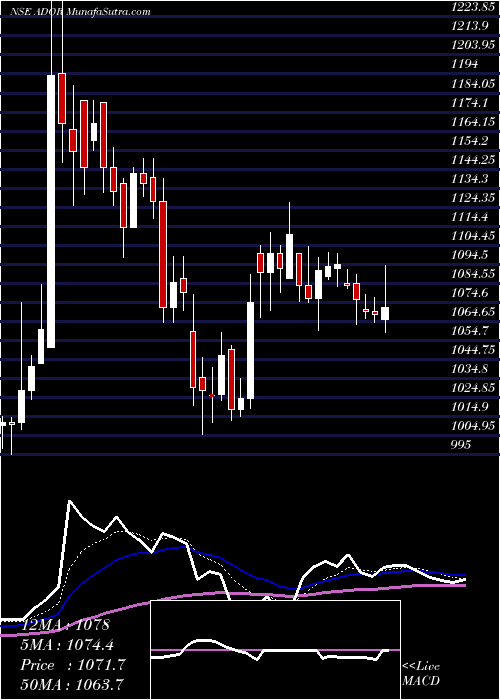Click the tallest white candlestick body
The image size is (500, 700).
coord(51,211)
